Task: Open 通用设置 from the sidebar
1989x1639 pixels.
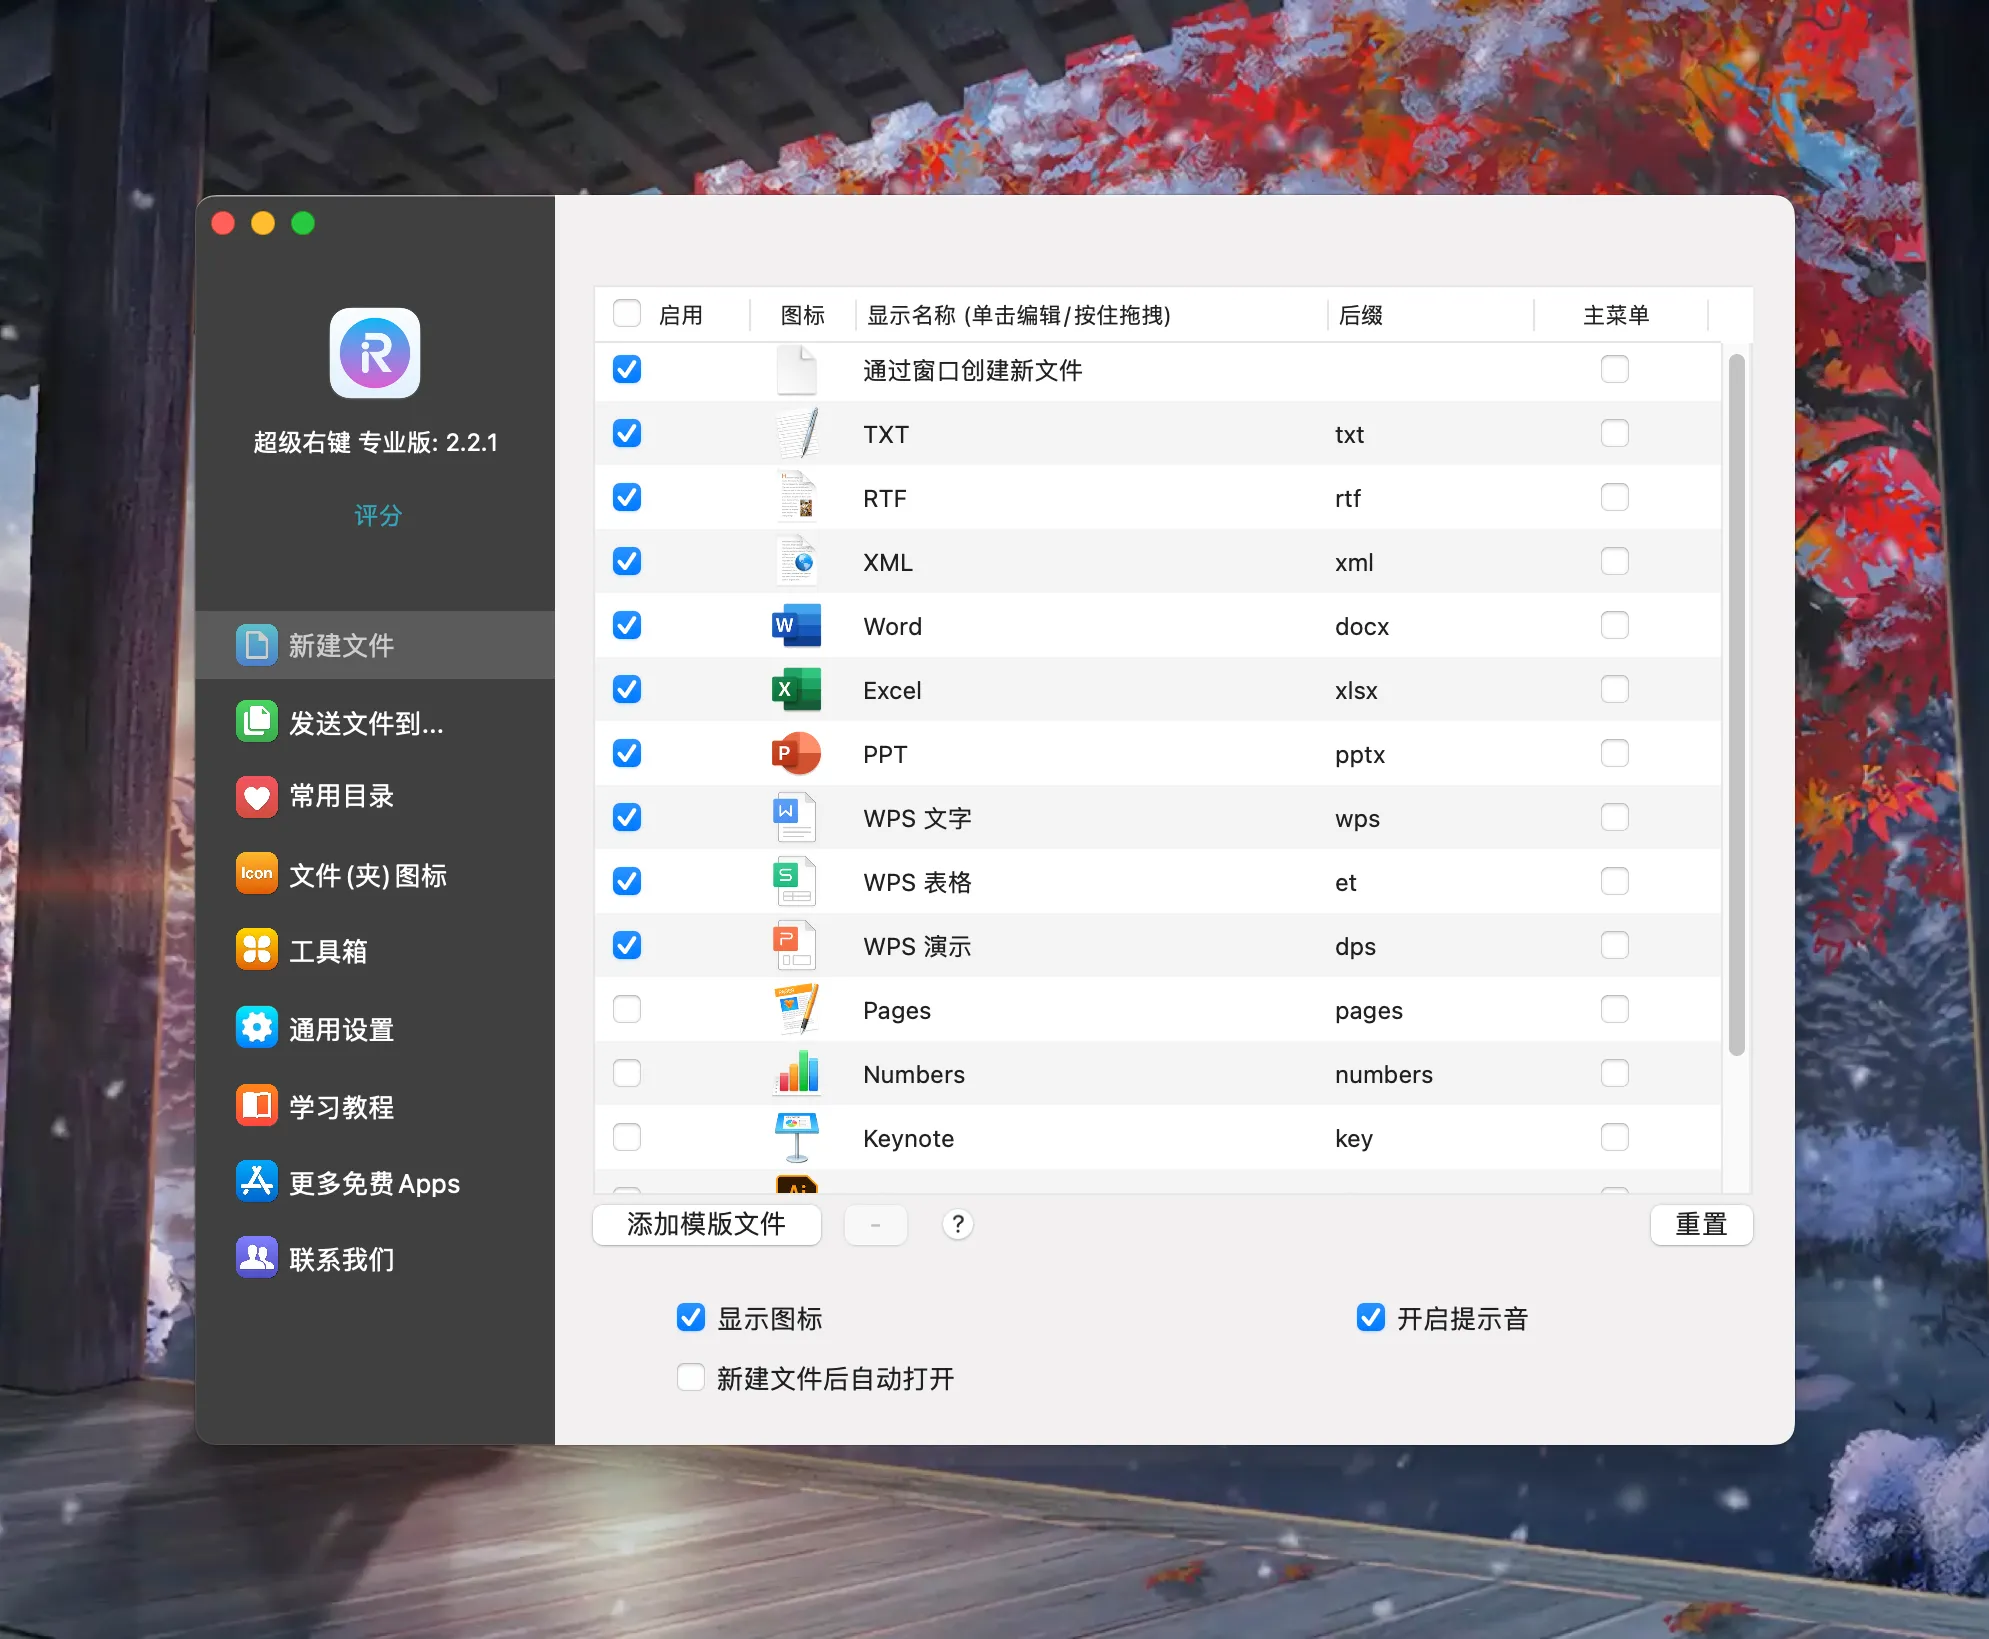Action: tap(340, 1027)
